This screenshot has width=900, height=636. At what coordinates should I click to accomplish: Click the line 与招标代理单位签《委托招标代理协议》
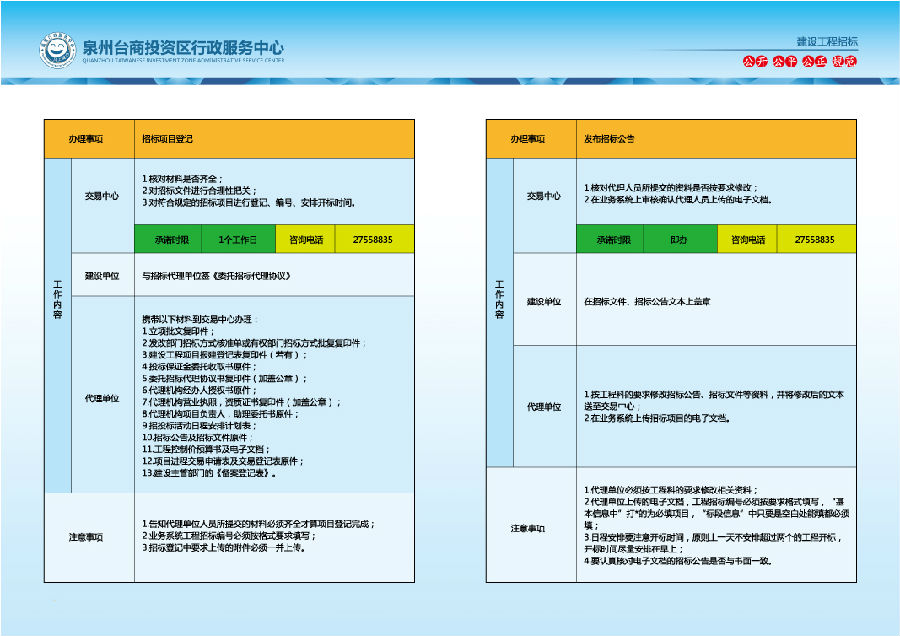[216, 276]
